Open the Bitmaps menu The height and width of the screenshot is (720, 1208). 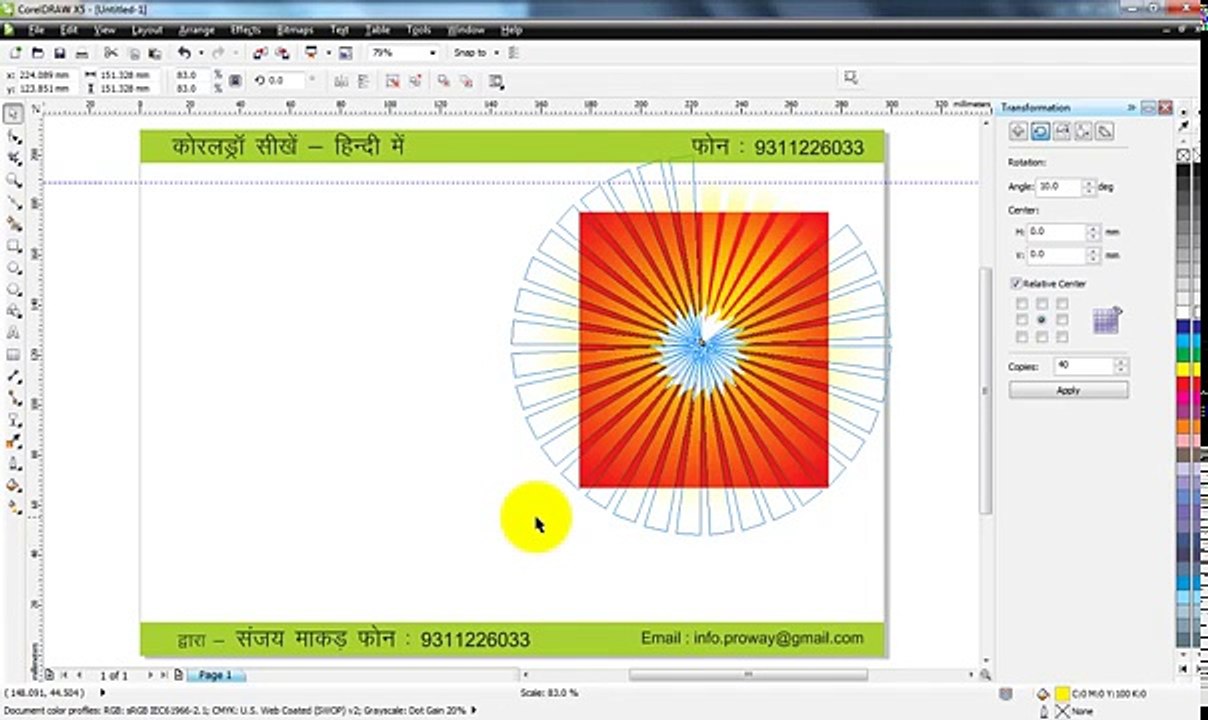[x=295, y=30]
